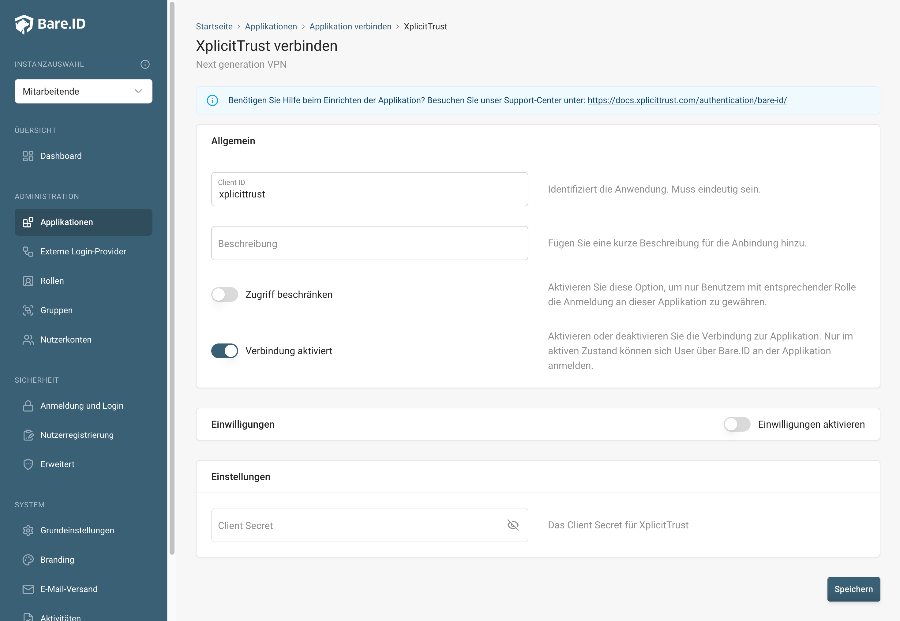This screenshot has width=900, height=621.
Task: Click the Rollen sidebar icon
Action: click(x=28, y=281)
